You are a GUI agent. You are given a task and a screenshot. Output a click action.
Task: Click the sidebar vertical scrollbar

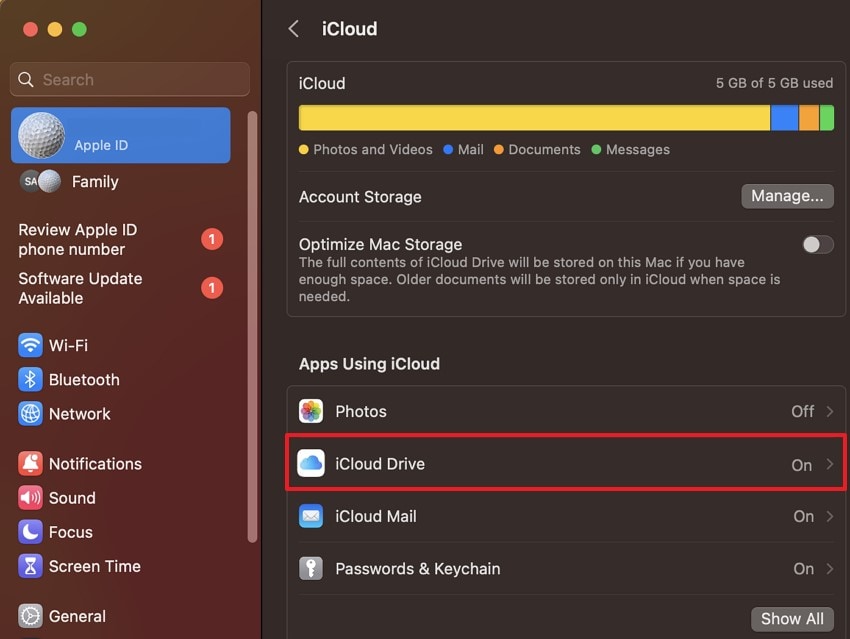tap(252, 326)
